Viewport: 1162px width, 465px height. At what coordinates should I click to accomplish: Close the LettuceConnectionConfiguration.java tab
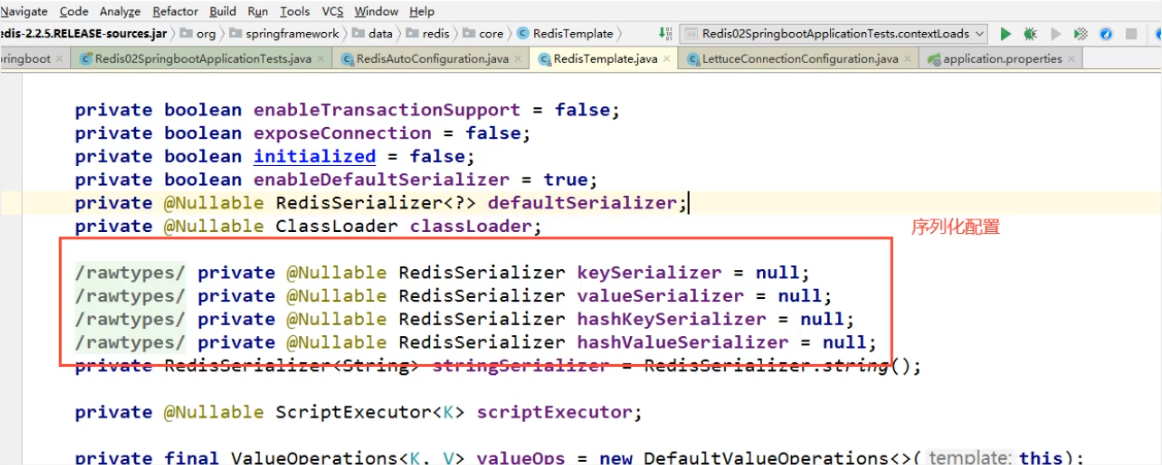tap(906, 59)
